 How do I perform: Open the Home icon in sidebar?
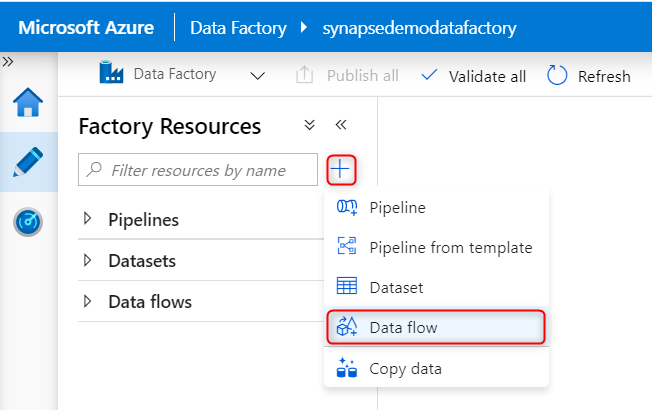28,102
